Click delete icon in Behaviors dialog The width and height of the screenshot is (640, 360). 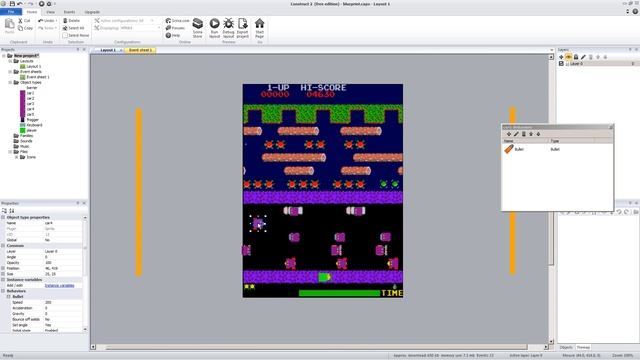pos(524,134)
